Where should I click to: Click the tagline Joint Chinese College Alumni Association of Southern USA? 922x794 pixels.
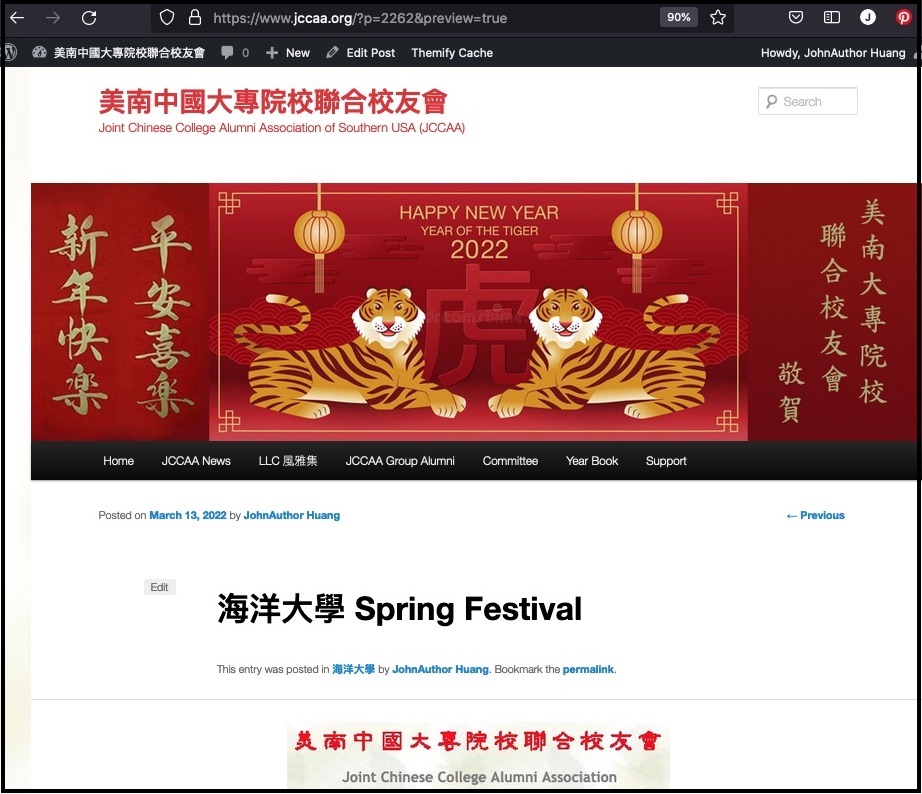point(282,128)
